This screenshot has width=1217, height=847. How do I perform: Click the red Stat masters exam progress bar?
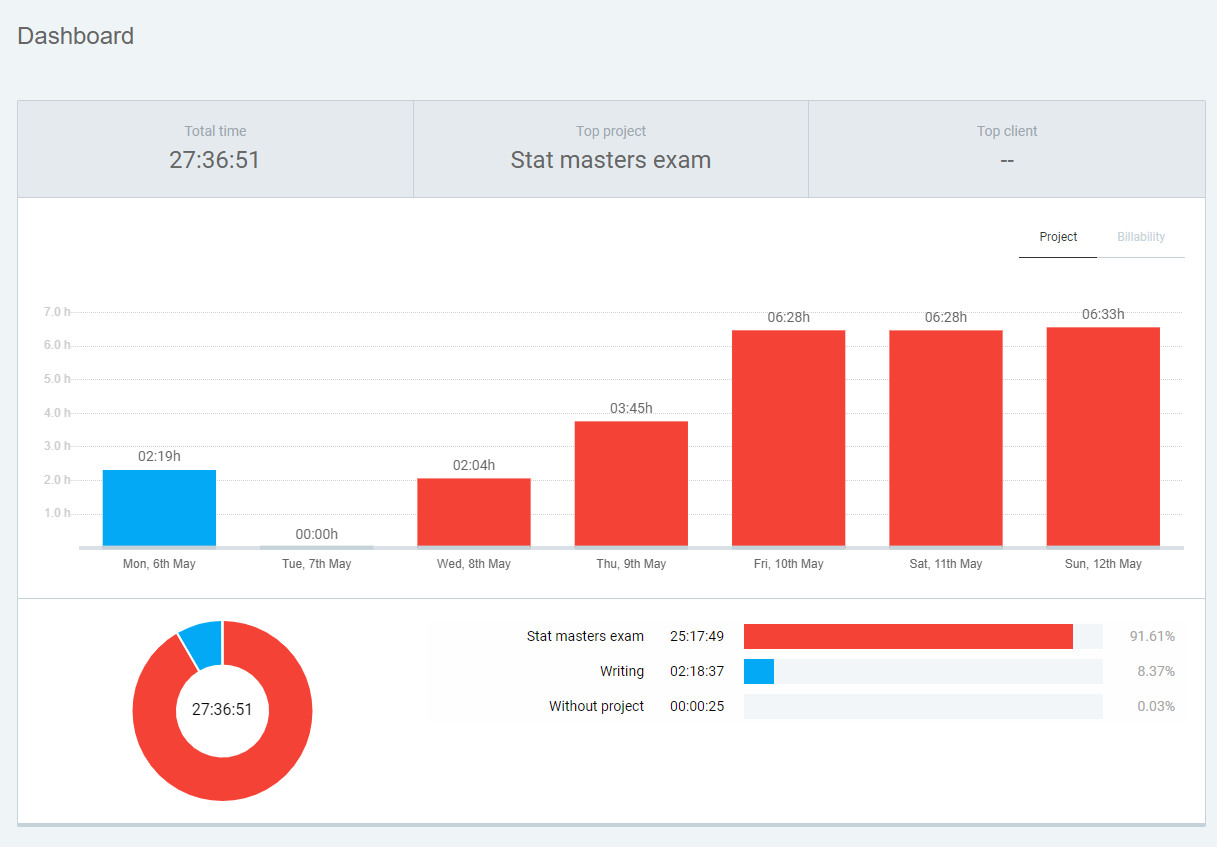907,636
